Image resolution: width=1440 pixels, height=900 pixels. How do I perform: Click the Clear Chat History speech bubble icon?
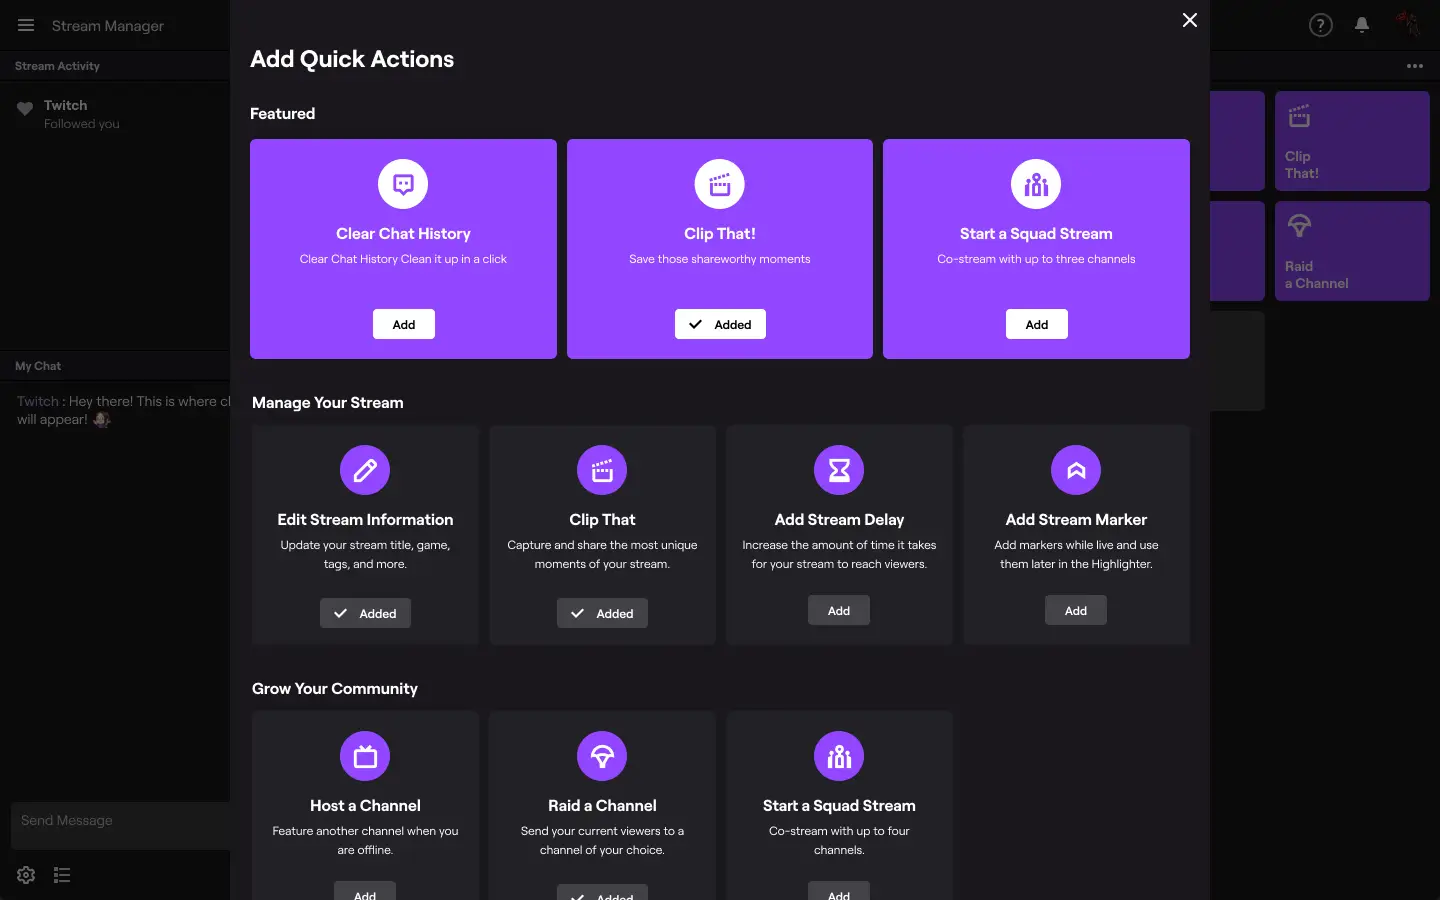[403, 184]
